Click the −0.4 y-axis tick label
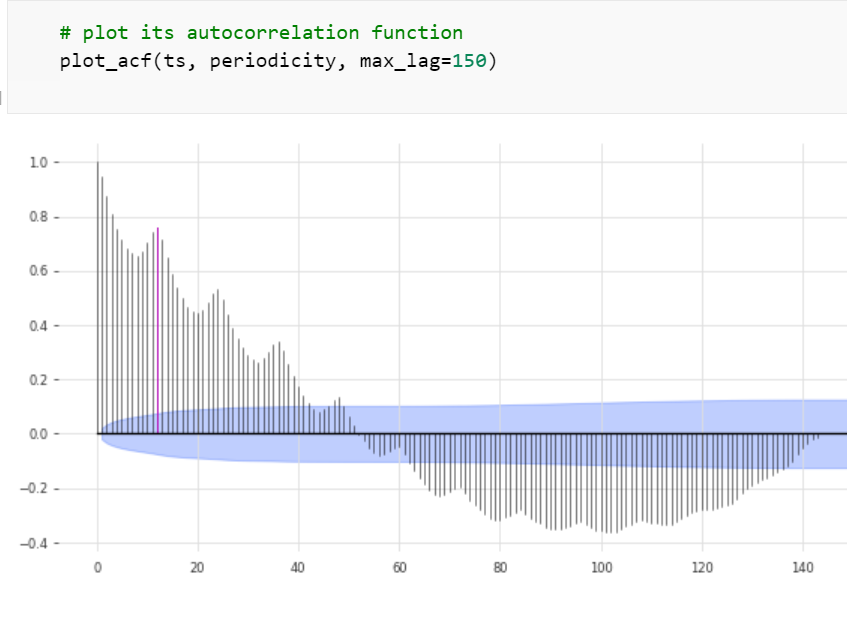Viewport: 847px width, 627px height. [x=34, y=543]
